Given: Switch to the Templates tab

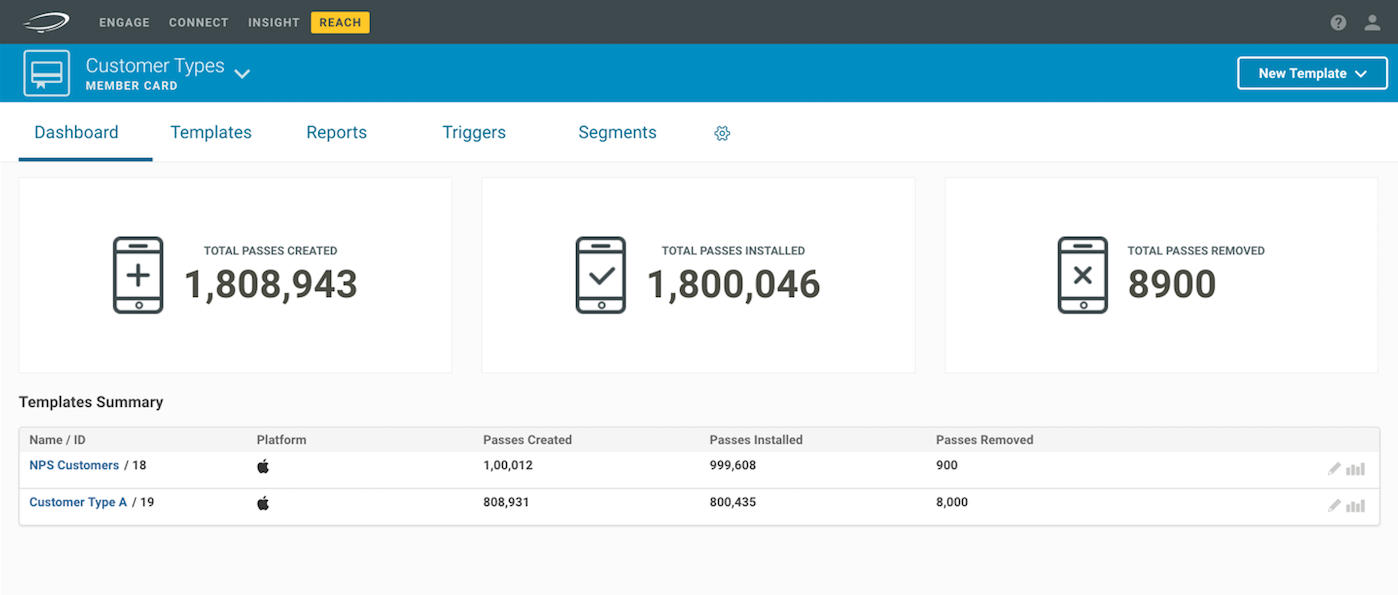Looking at the screenshot, I should tap(211, 132).
